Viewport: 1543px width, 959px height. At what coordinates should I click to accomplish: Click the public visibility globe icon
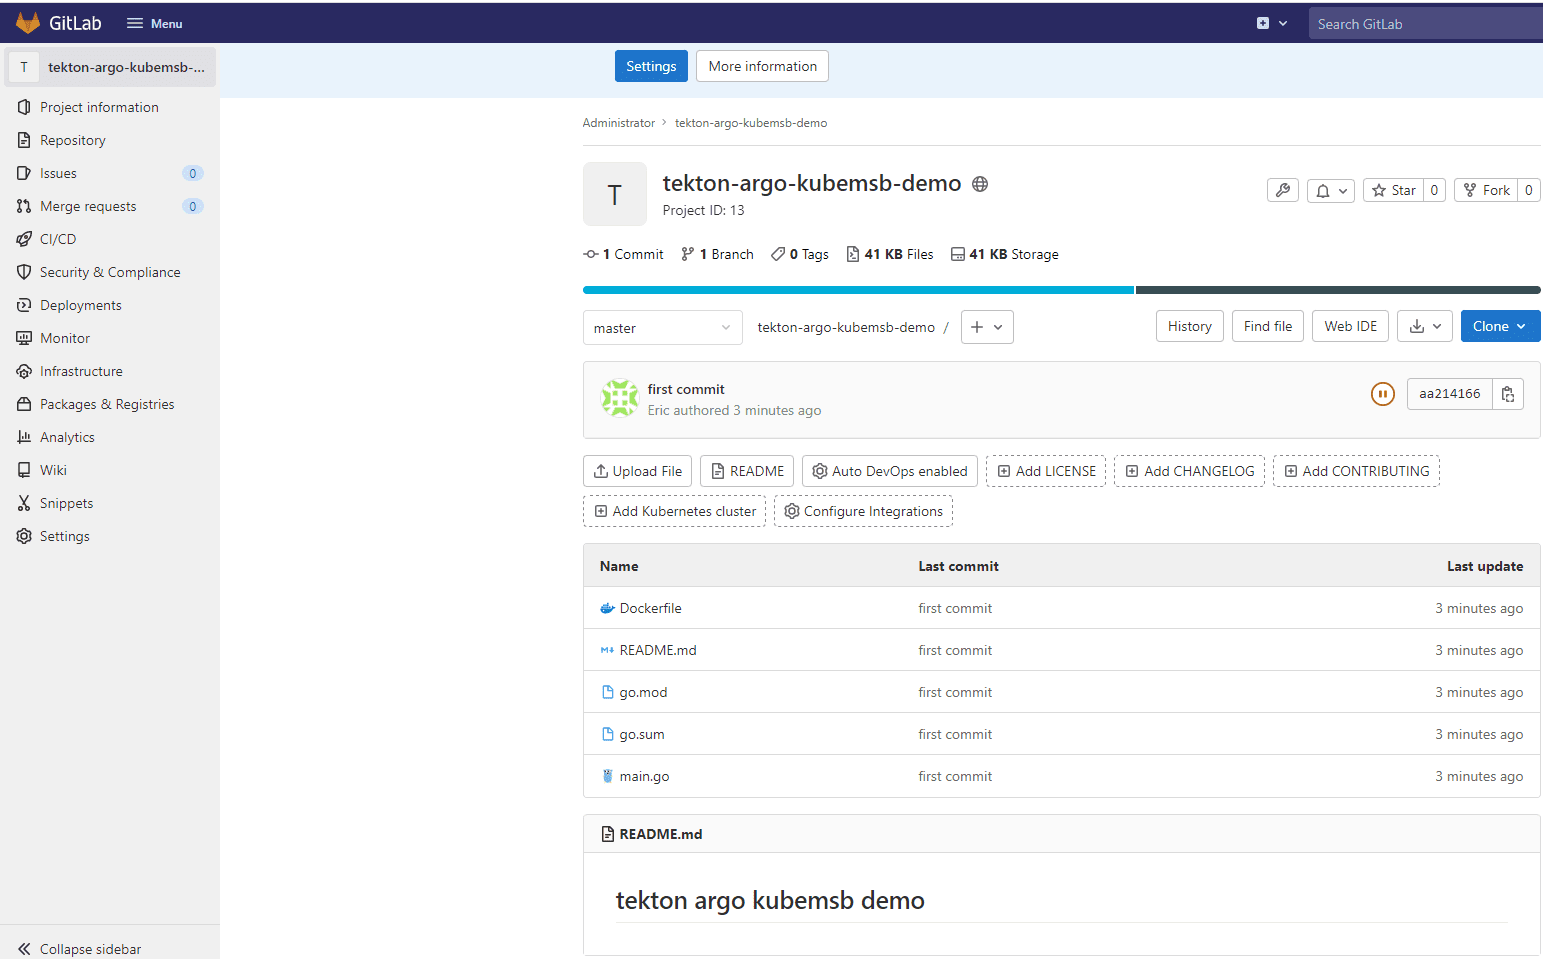click(x=980, y=184)
